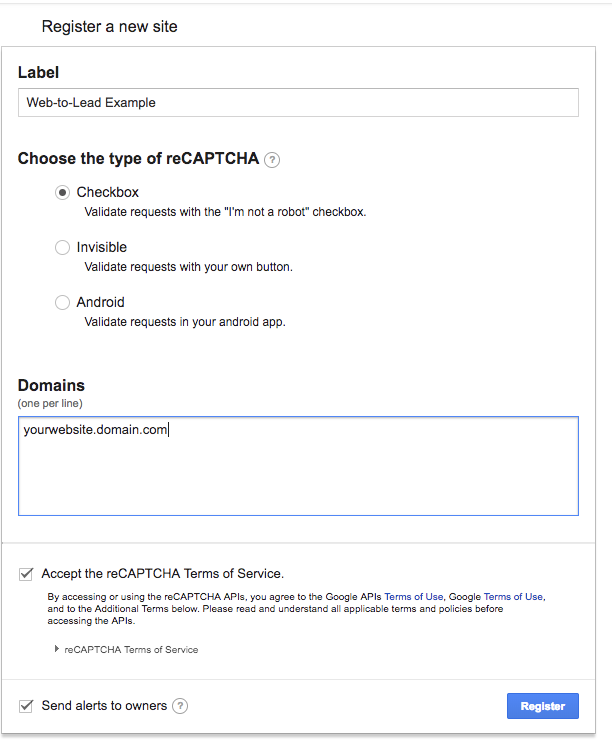
Task: Click the "Validate requests with your own button" description
Action: (x=188, y=267)
